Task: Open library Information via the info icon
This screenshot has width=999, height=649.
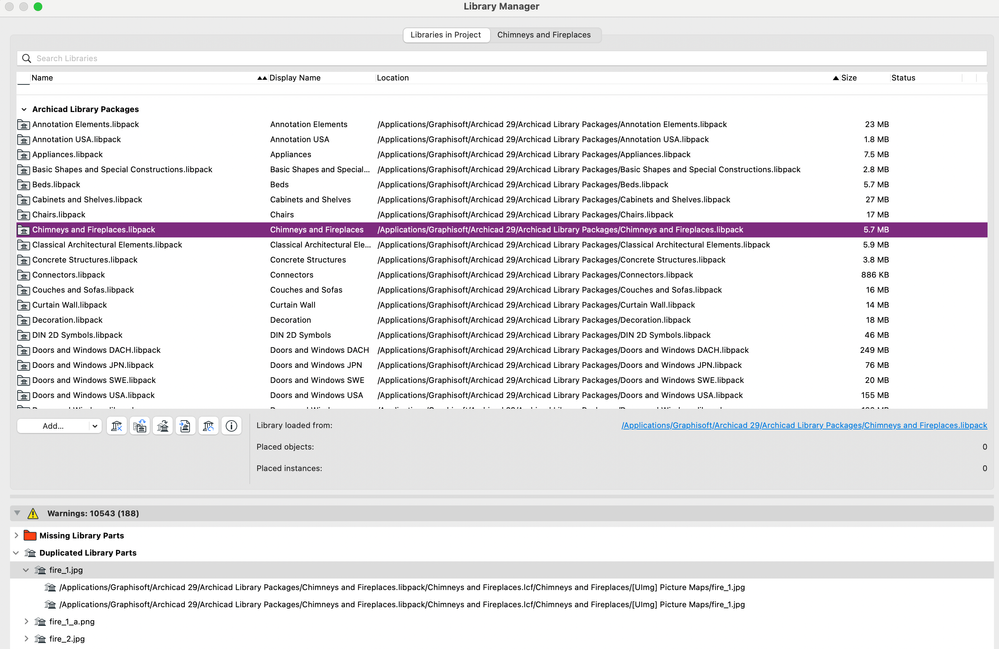Action: [231, 426]
